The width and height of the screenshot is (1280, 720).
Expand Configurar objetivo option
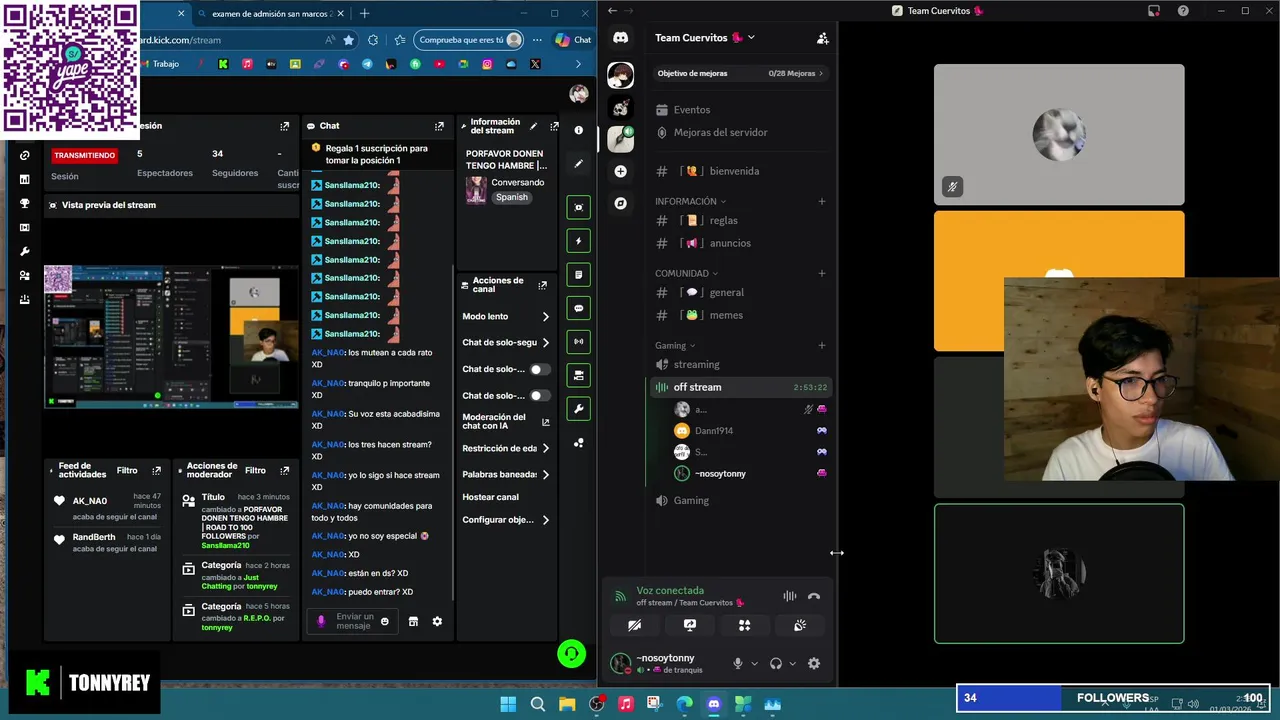pos(506,520)
